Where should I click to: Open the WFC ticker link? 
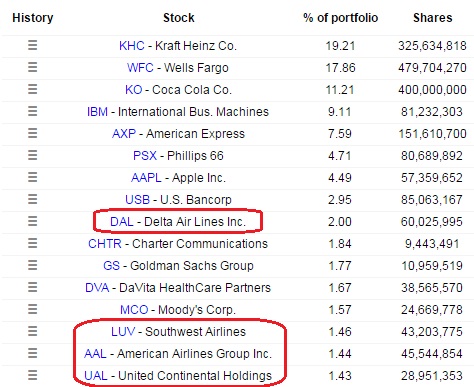pos(140,68)
